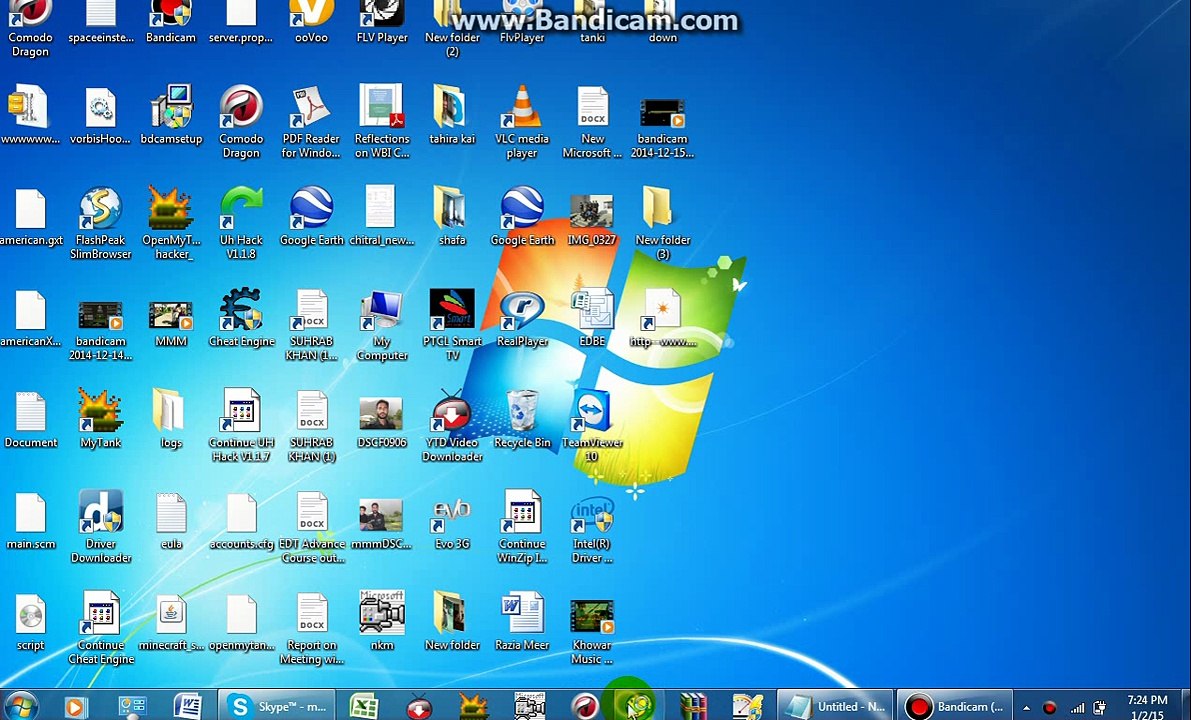
Task: Open the MyTank desktop shortcut
Action: (100, 419)
